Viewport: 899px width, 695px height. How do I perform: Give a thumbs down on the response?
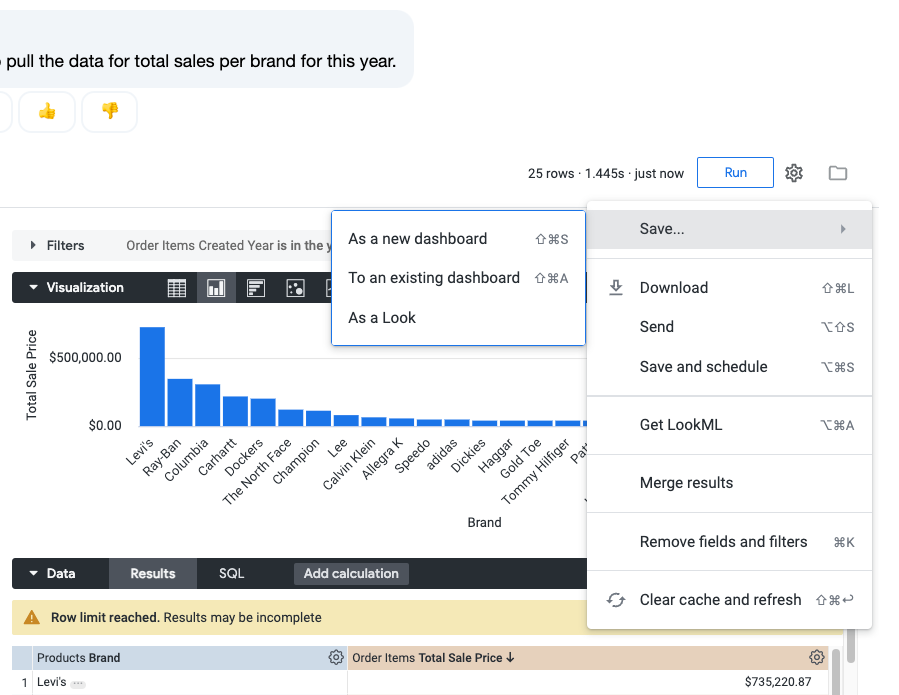click(110, 111)
